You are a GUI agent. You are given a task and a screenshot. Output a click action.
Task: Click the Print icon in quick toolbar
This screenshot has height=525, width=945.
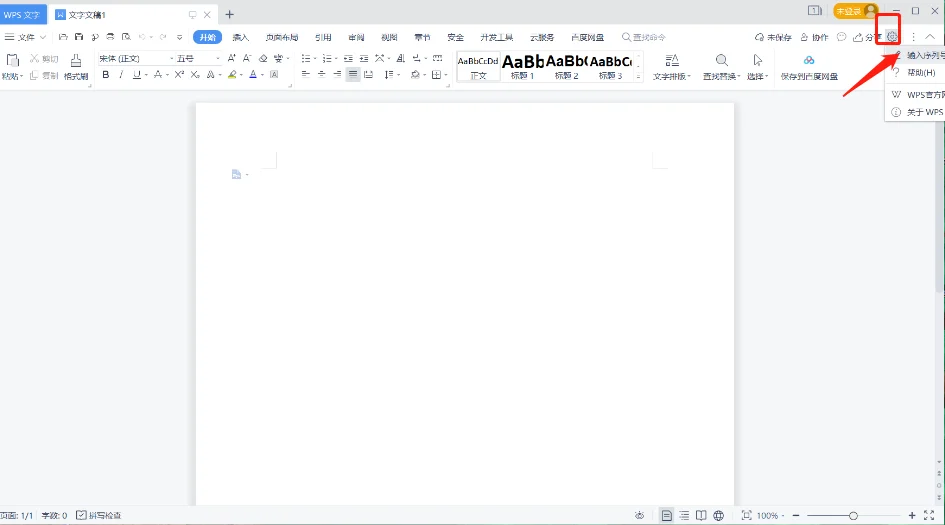pyautogui.click(x=110, y=37)
